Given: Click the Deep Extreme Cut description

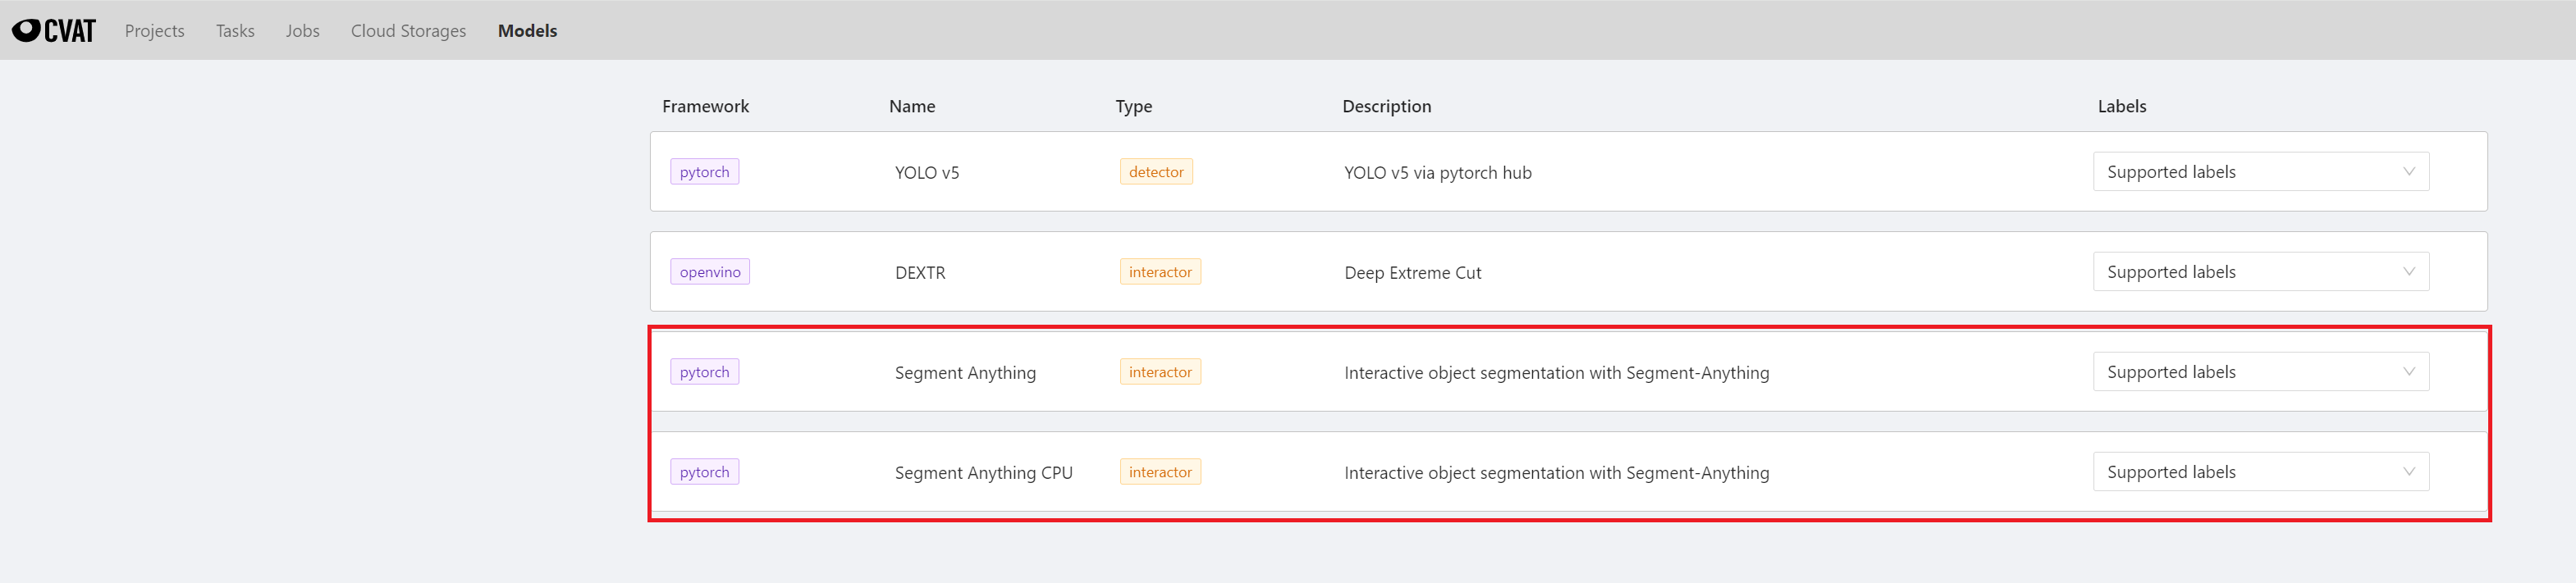Looking at the screenshot, I should pyautogui.click(x=1412, y=273).
